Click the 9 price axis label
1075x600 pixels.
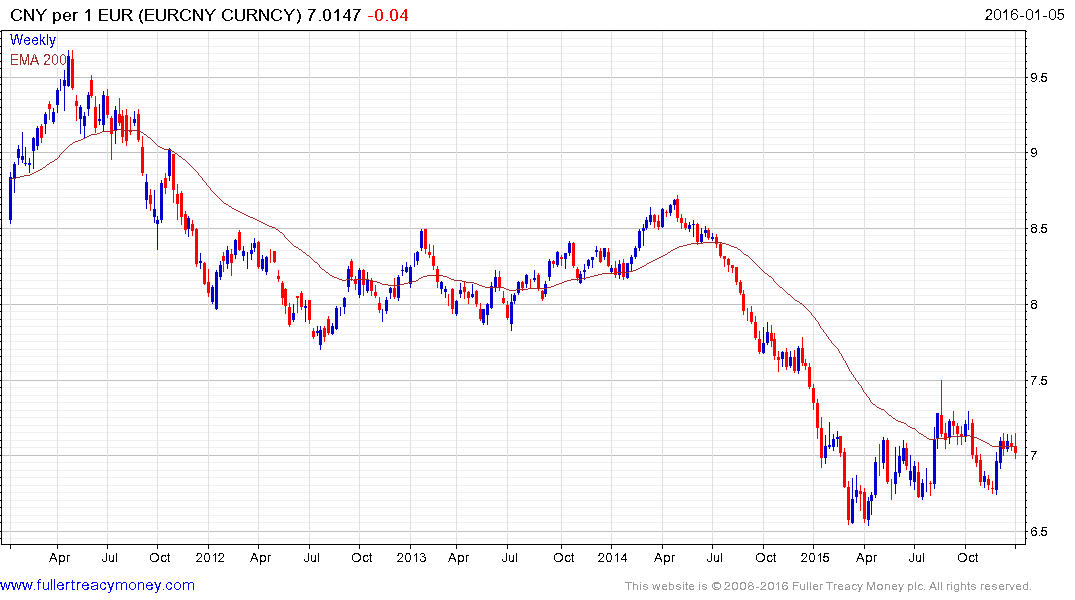coord(1034,153)
